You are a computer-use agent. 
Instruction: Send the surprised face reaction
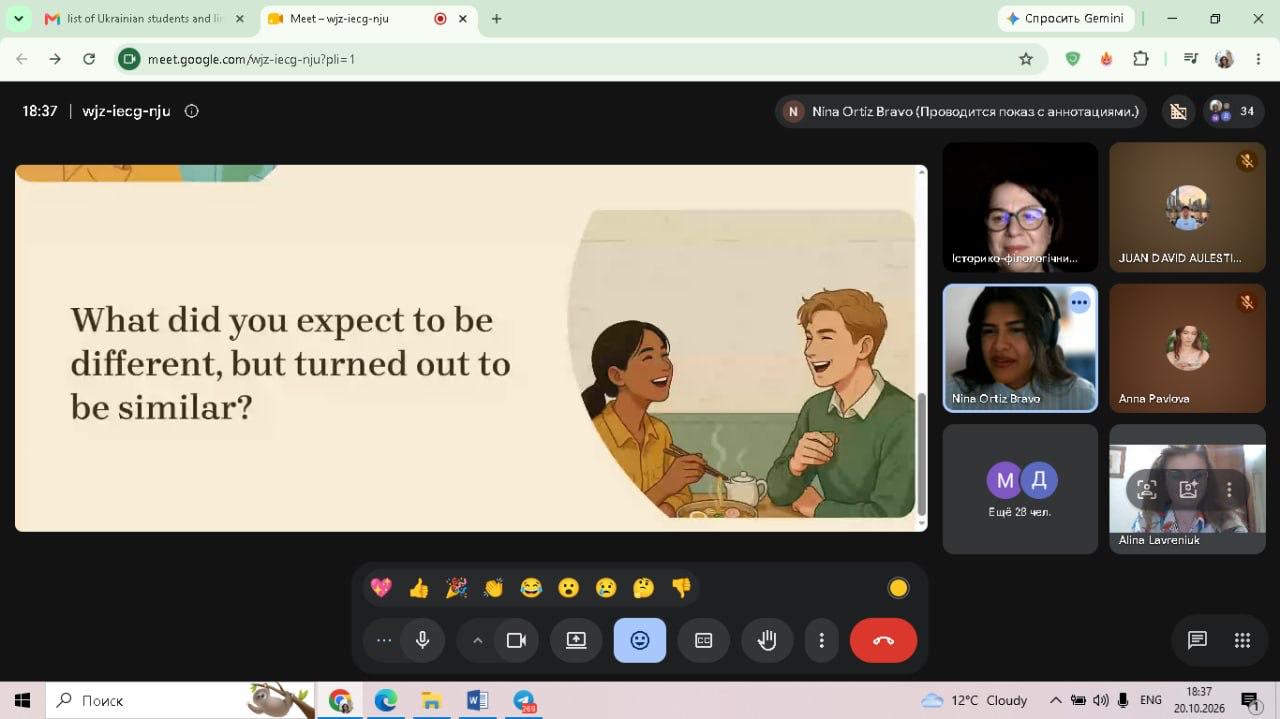tap(568, 588)
